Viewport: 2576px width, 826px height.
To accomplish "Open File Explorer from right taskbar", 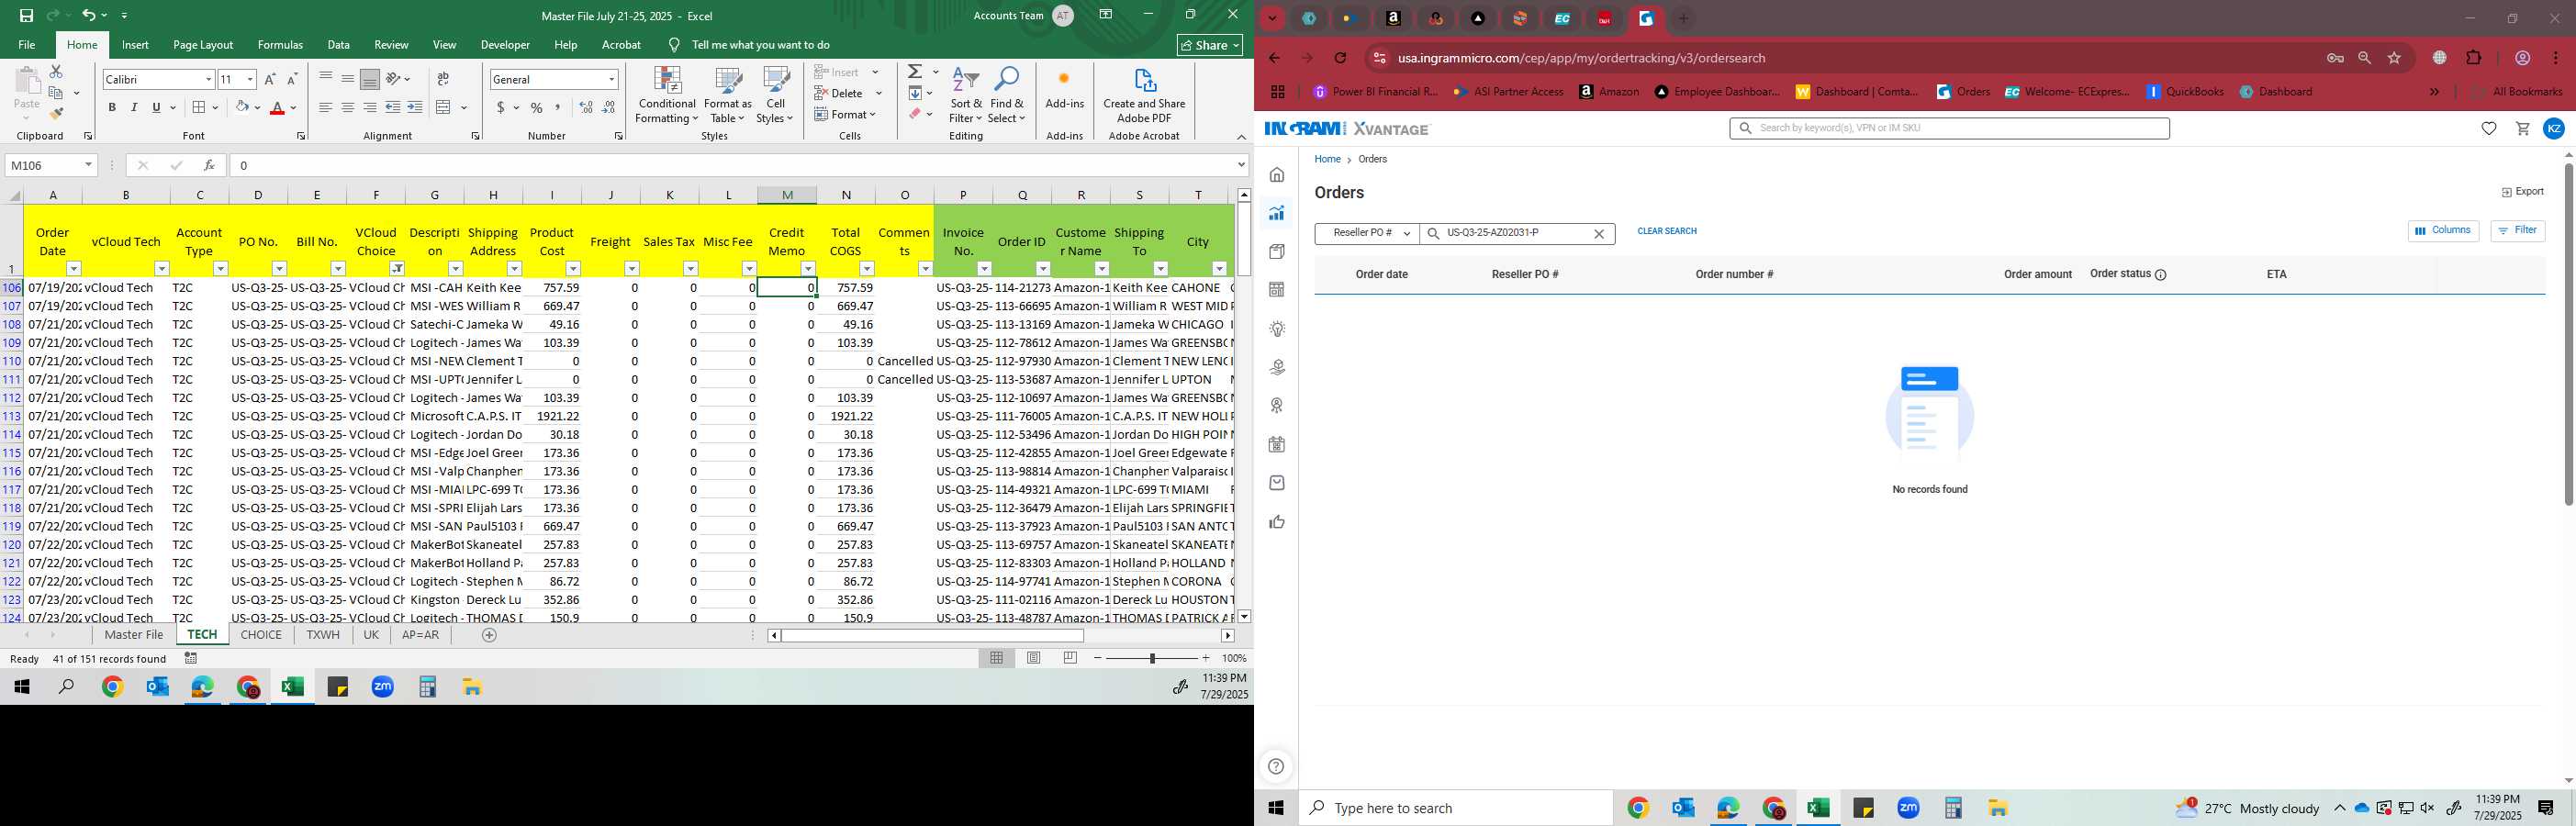I will tap(1997, 808).
